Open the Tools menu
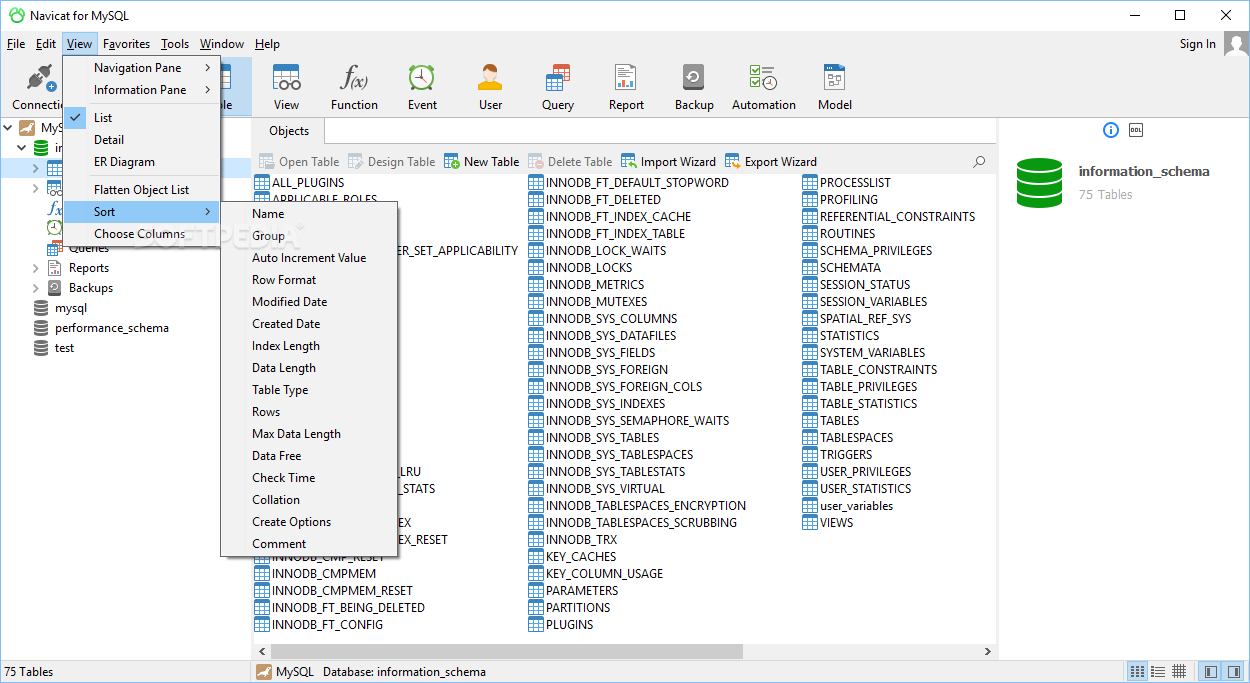Image resolution: width=1250 pixels, height=683 pixels. coord(175,44)
